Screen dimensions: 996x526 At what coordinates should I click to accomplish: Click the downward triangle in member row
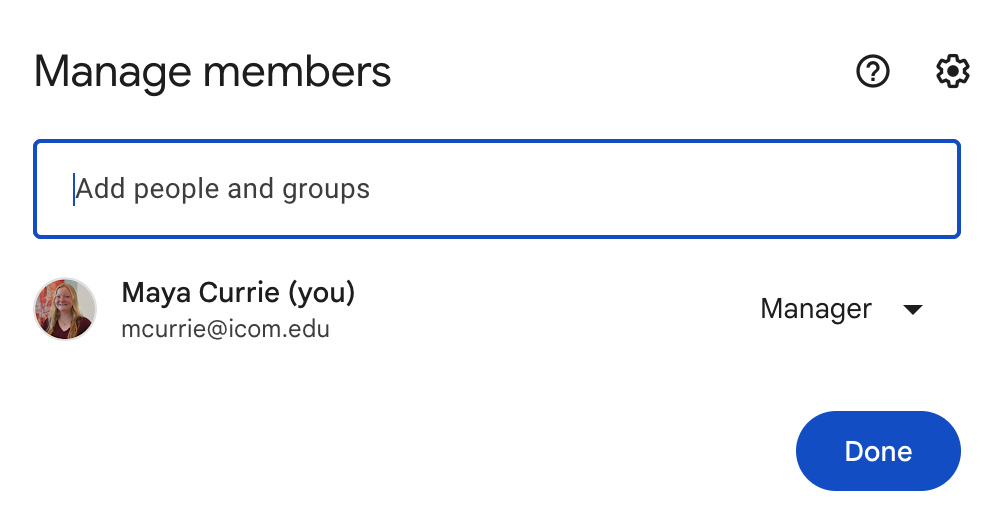(913, 310)
